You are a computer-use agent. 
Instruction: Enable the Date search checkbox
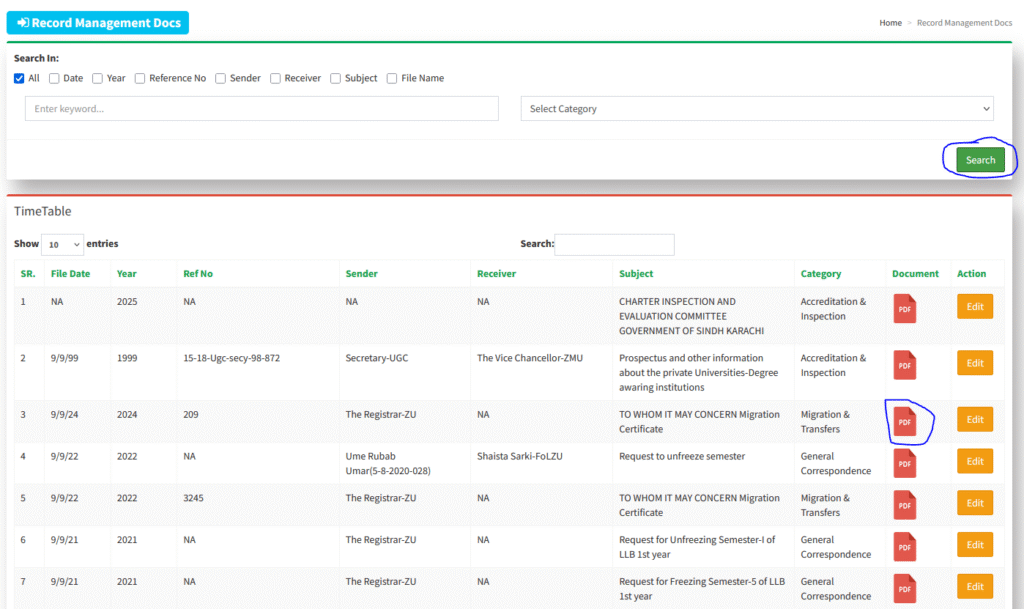pos(54,78)
